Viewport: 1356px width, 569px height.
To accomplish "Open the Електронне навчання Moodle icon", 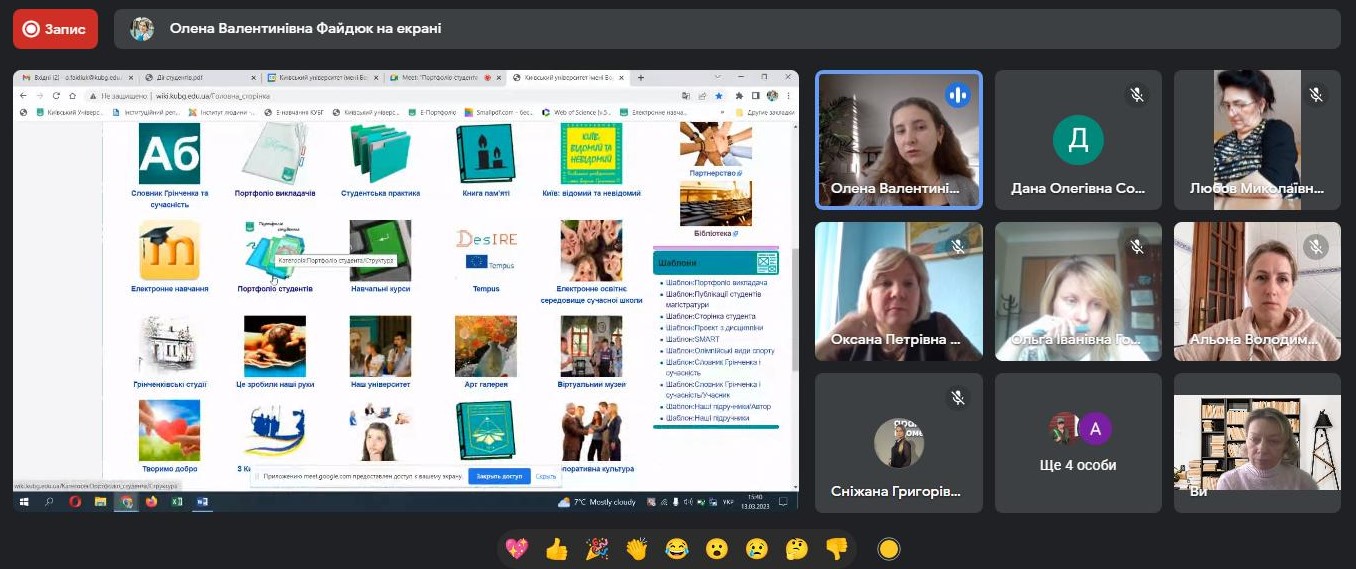I will click(x=169, y=250).
